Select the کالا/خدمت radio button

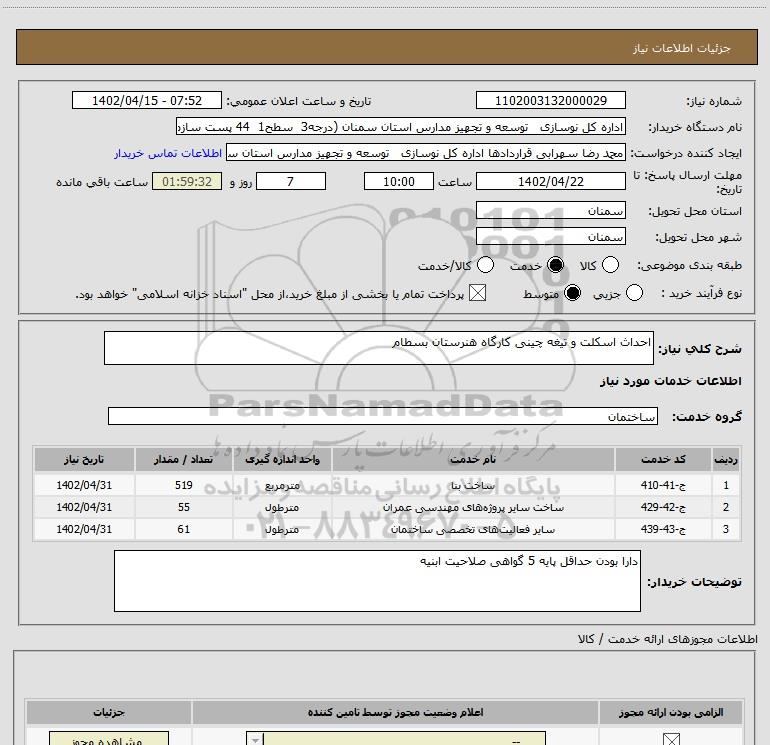[x=486, y=265]
